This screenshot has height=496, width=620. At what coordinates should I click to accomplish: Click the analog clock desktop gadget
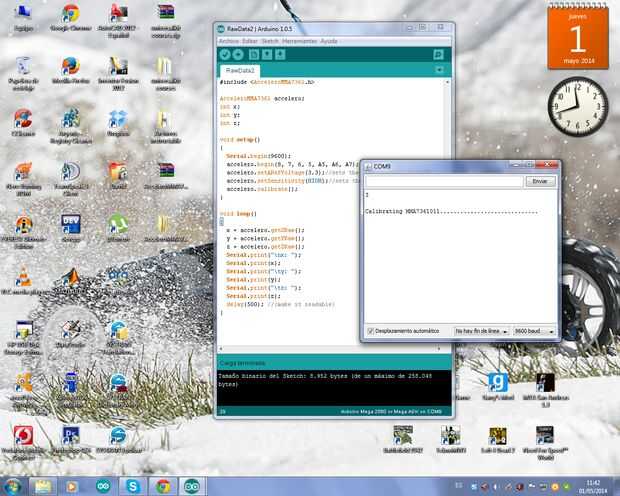pyautogui.click(x=578, y=107)
